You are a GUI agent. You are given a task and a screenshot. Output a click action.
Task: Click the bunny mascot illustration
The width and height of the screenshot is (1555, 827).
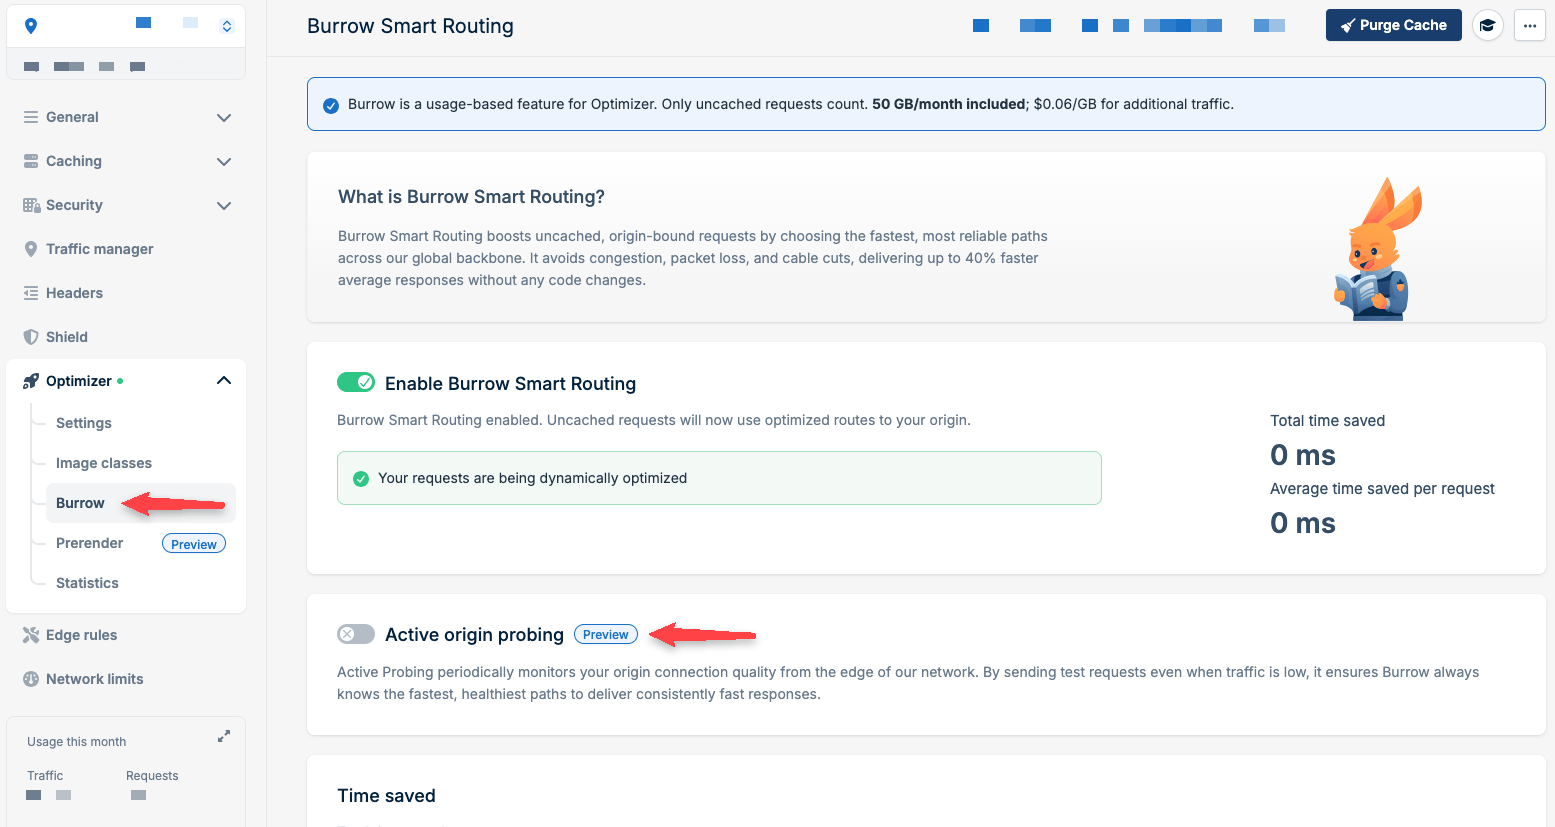click(x=1378, y=249)
